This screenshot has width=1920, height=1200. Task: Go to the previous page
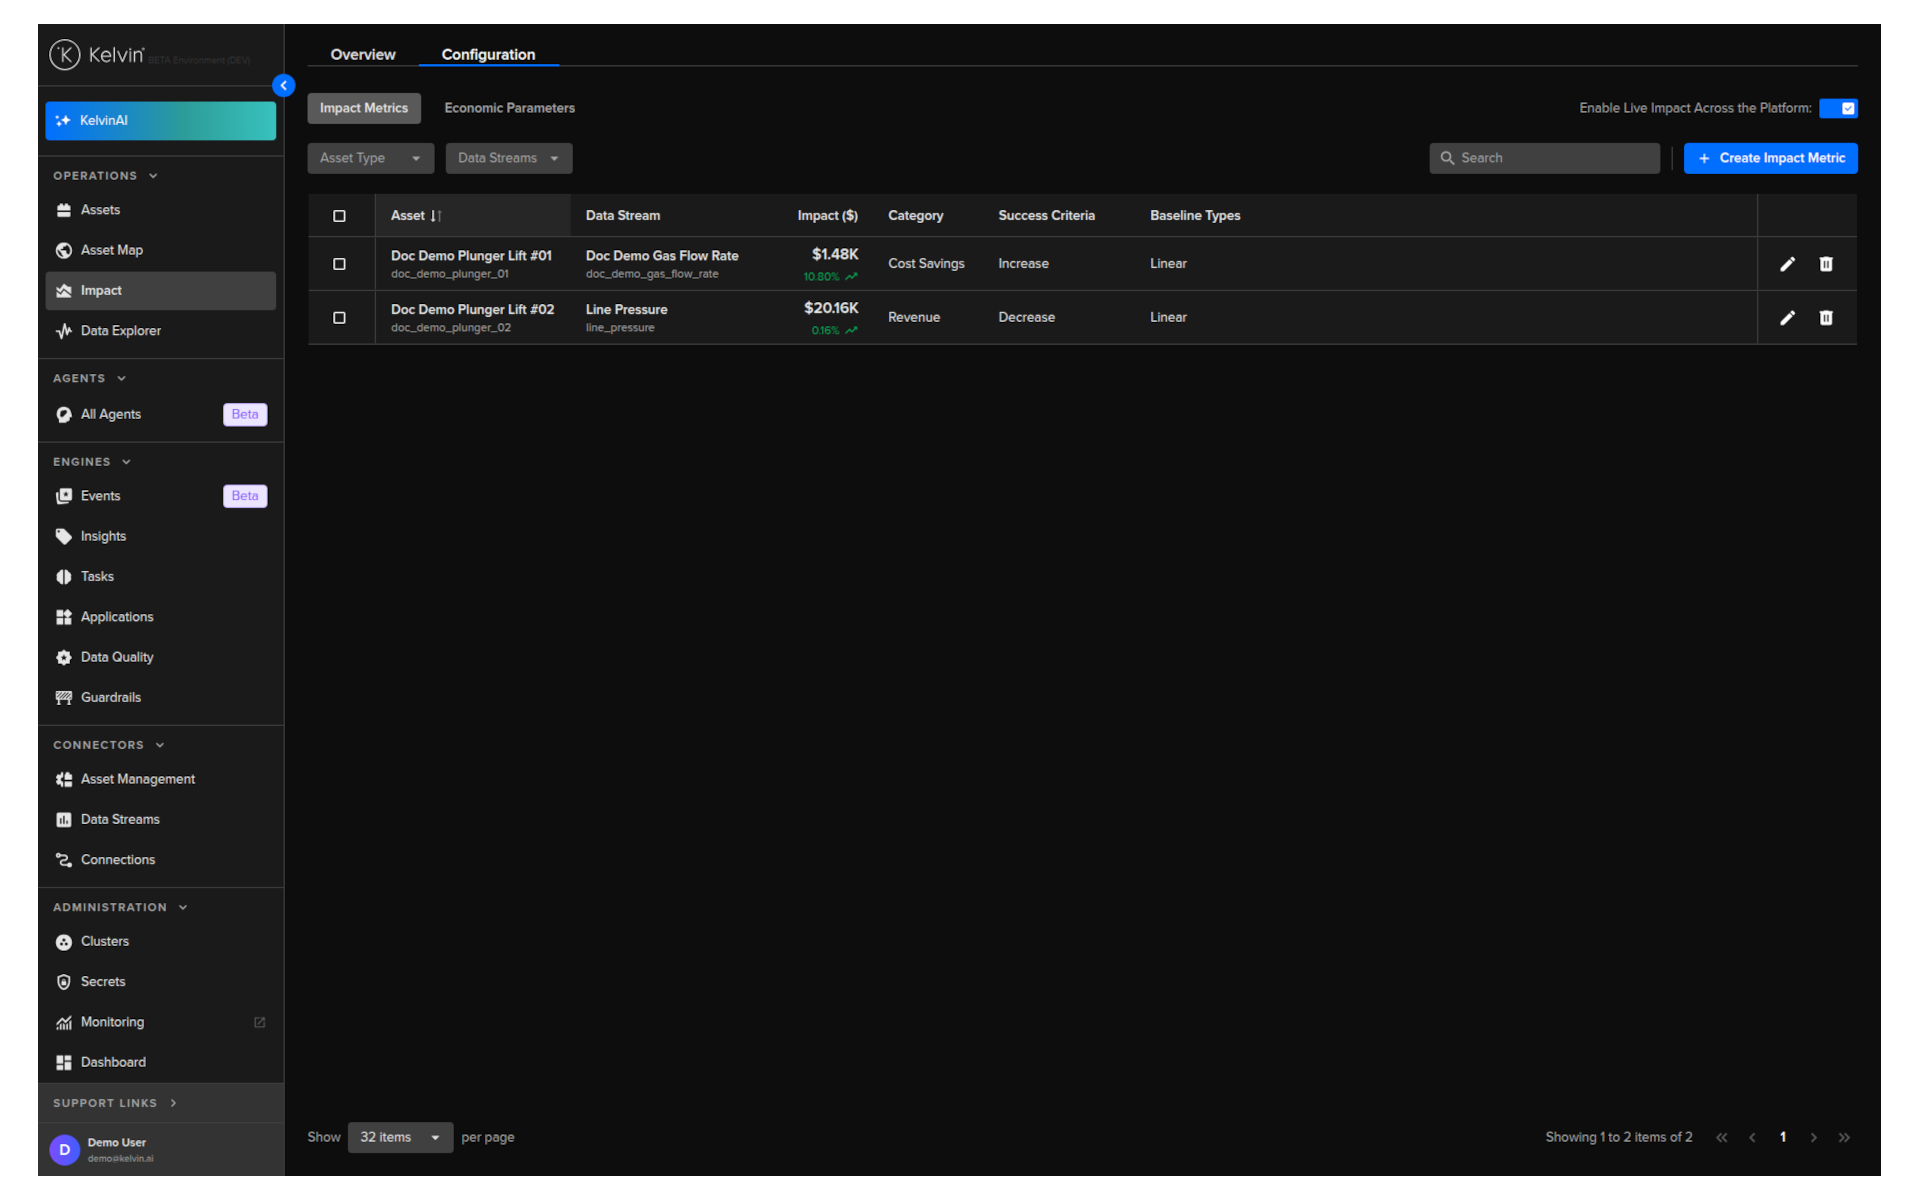click(1752, 1137)
